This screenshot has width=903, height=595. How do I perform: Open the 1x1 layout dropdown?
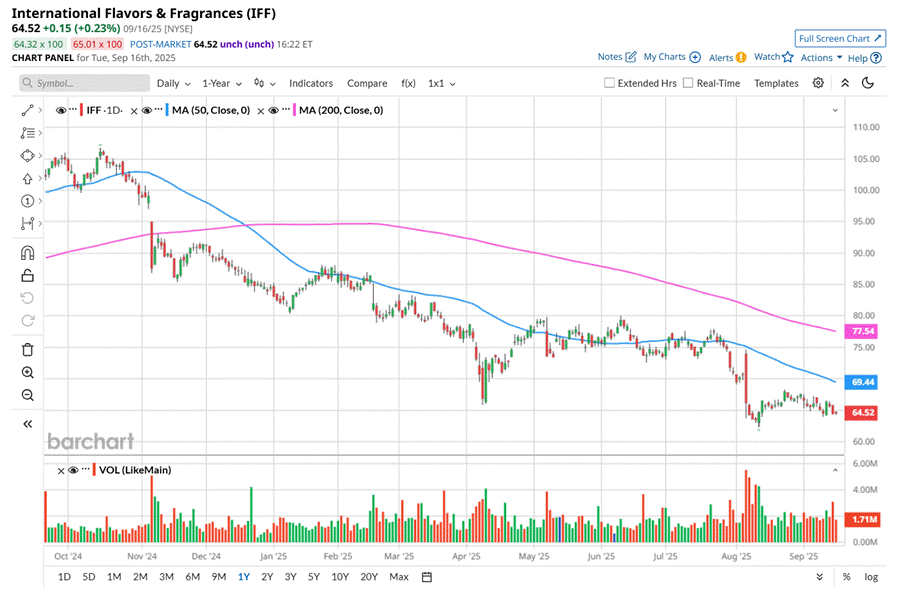tap(442, 83)
